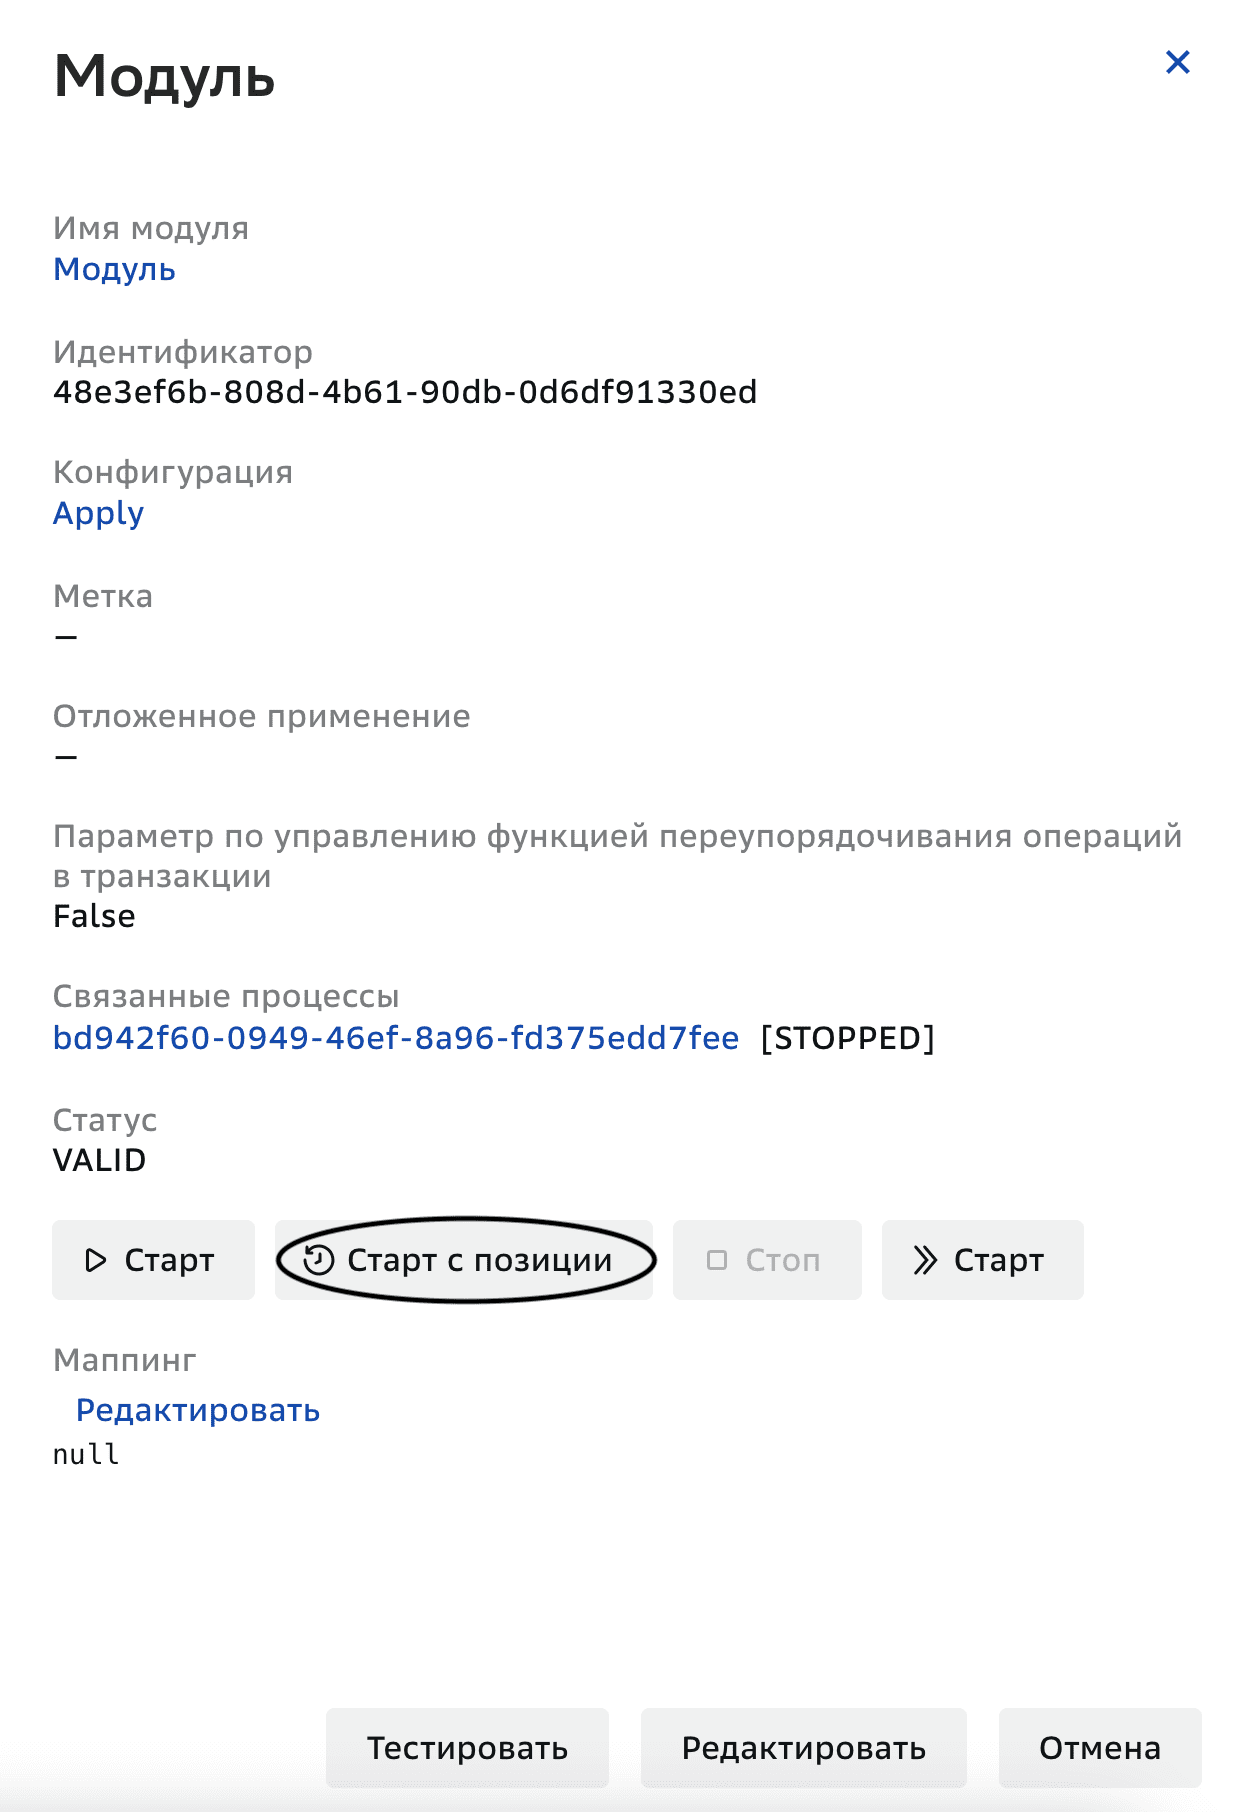Cancel the dialog with Отмена
The width and height of the screenshot is (1252, 1812).
(1099, 1748)
